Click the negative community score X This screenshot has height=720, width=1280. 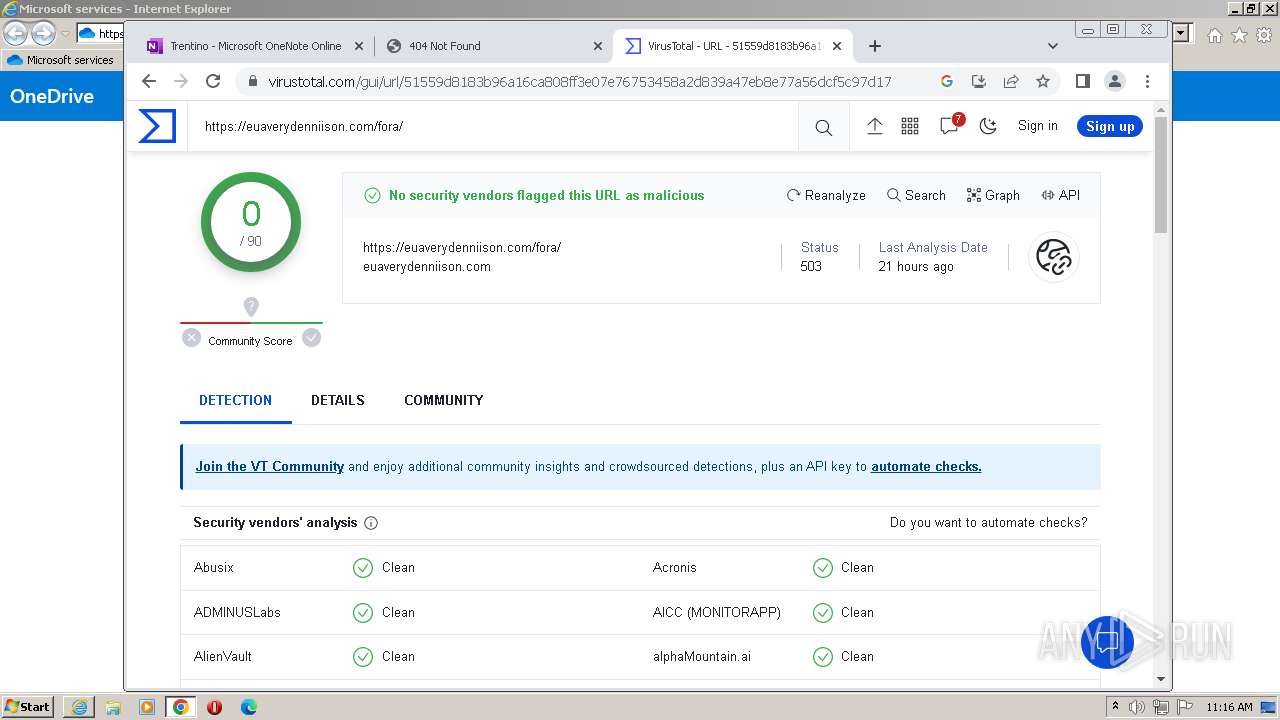[x=192, y=338]
